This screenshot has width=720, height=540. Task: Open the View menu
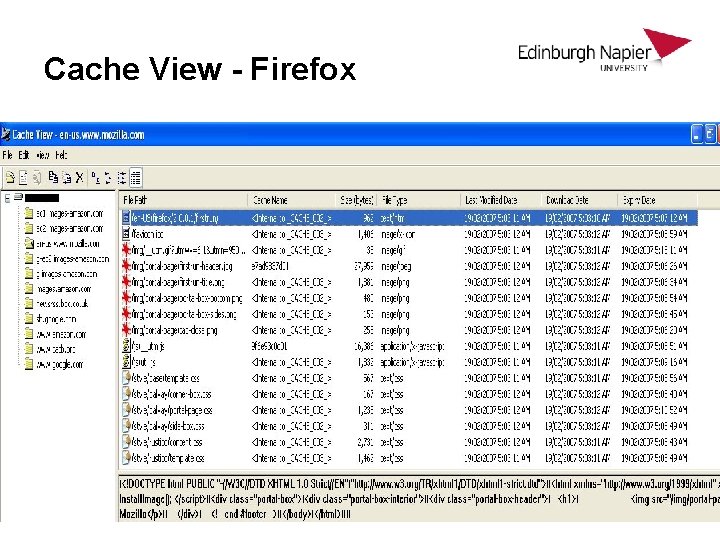tap(43, 155)
